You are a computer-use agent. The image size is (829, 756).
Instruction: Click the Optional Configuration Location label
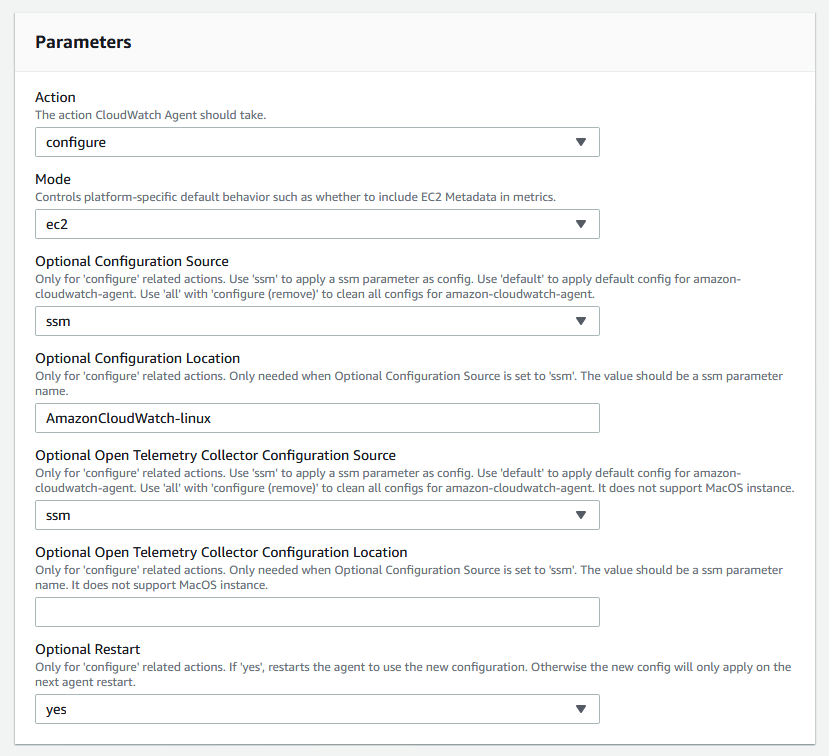click(137, 358)
